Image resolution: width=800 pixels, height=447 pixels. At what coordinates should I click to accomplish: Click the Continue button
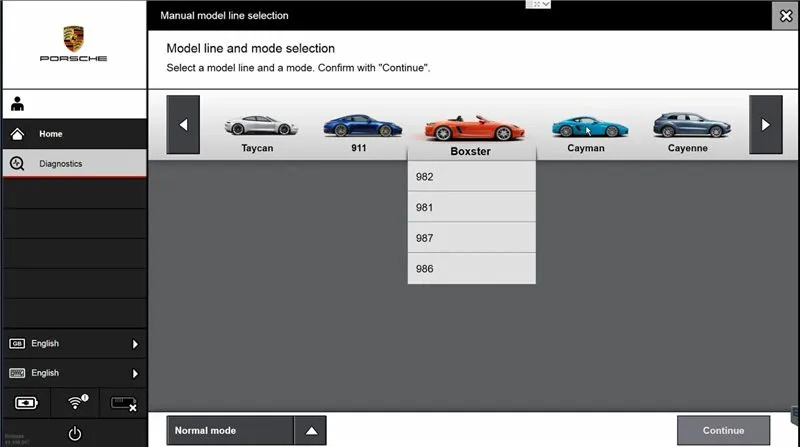[723, 431]
